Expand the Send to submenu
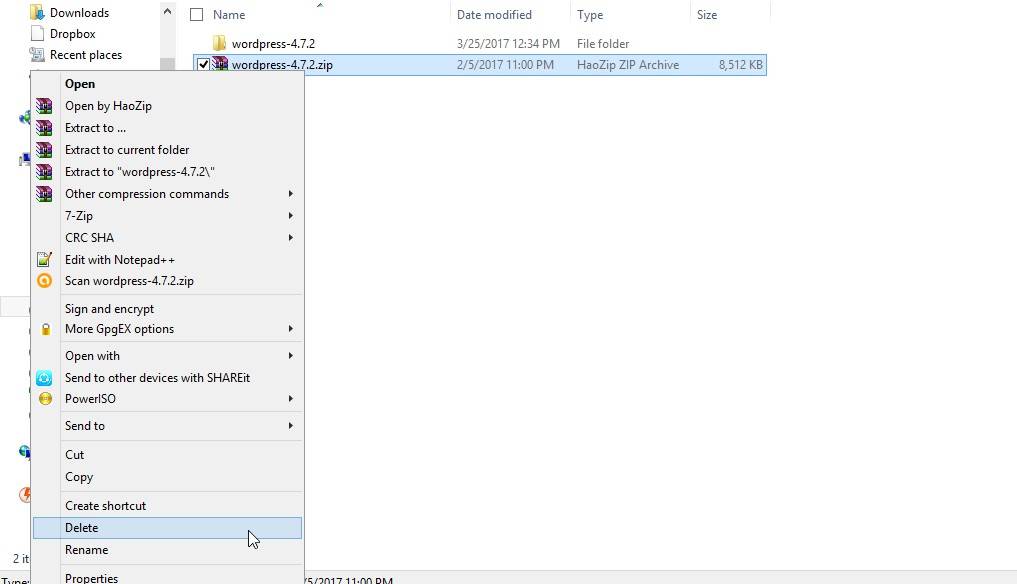This screenshot has width=1017, height=584. 84,425
